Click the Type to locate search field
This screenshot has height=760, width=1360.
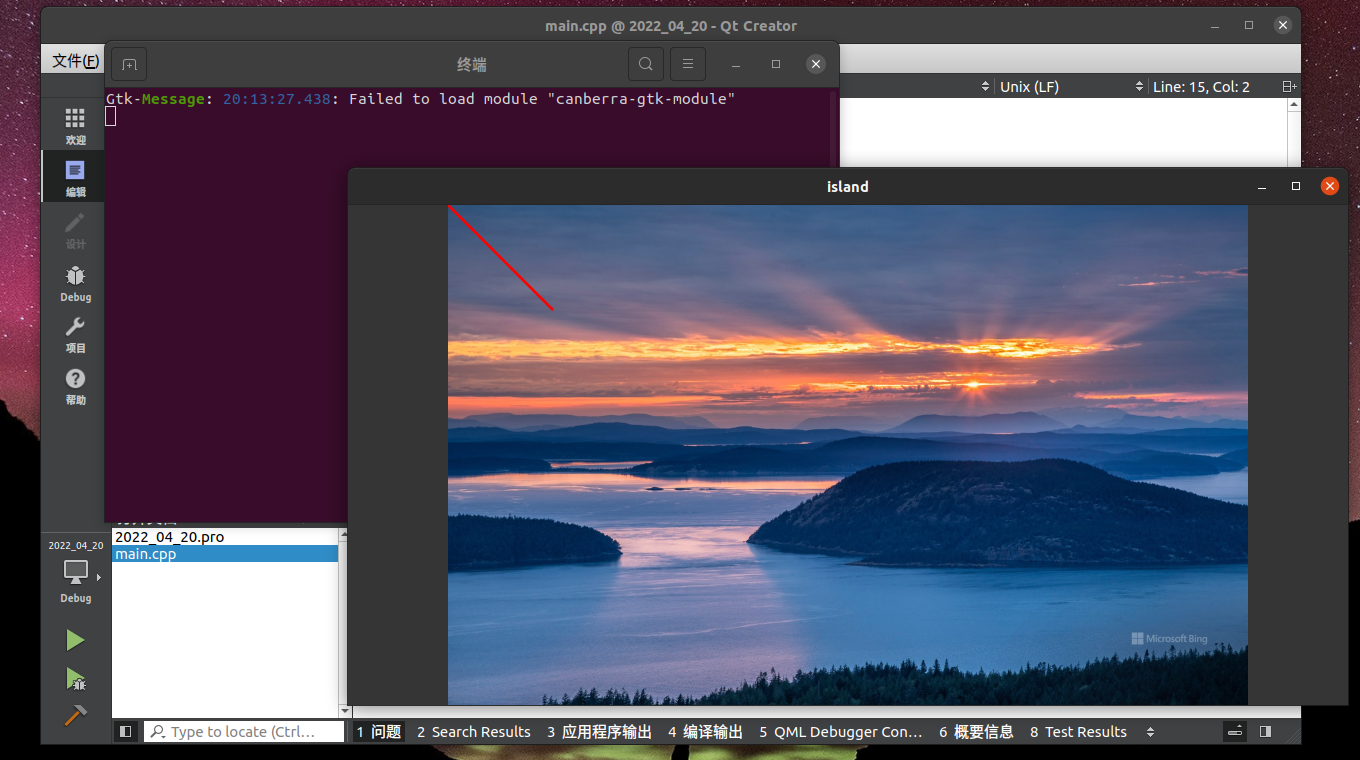[x=243, y=732]
